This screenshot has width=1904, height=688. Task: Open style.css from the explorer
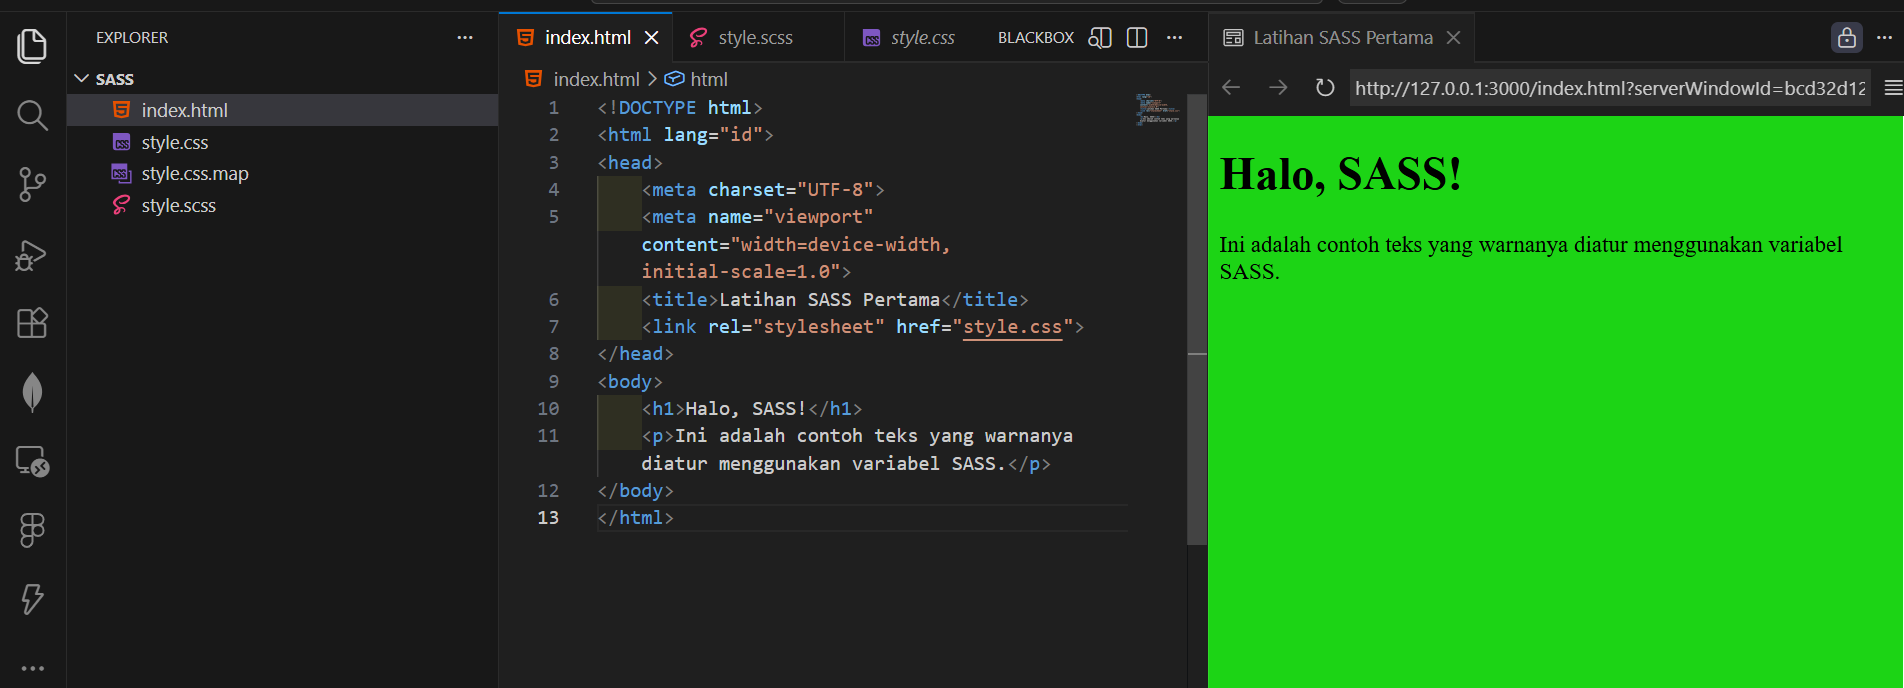click(x=282, y=142)
